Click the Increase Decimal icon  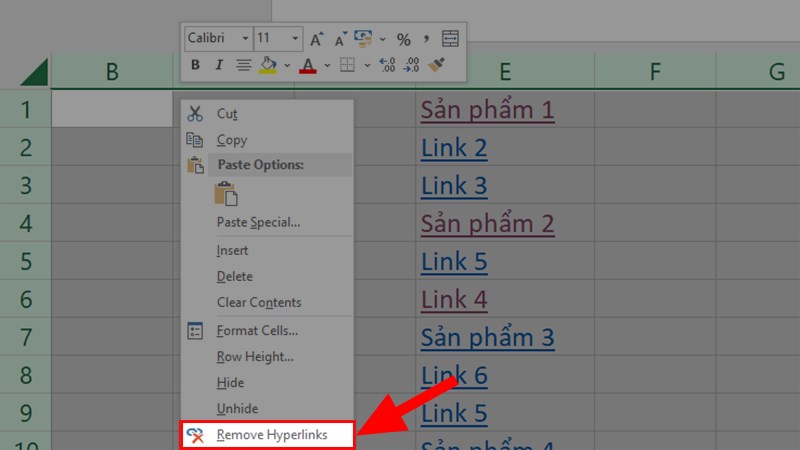[387, 66]
